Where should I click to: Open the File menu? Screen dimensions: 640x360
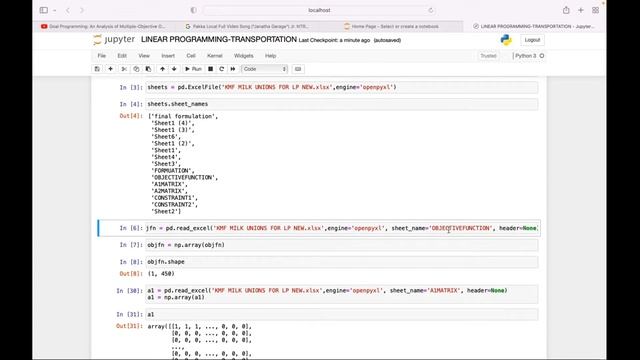tap(102, 56)
